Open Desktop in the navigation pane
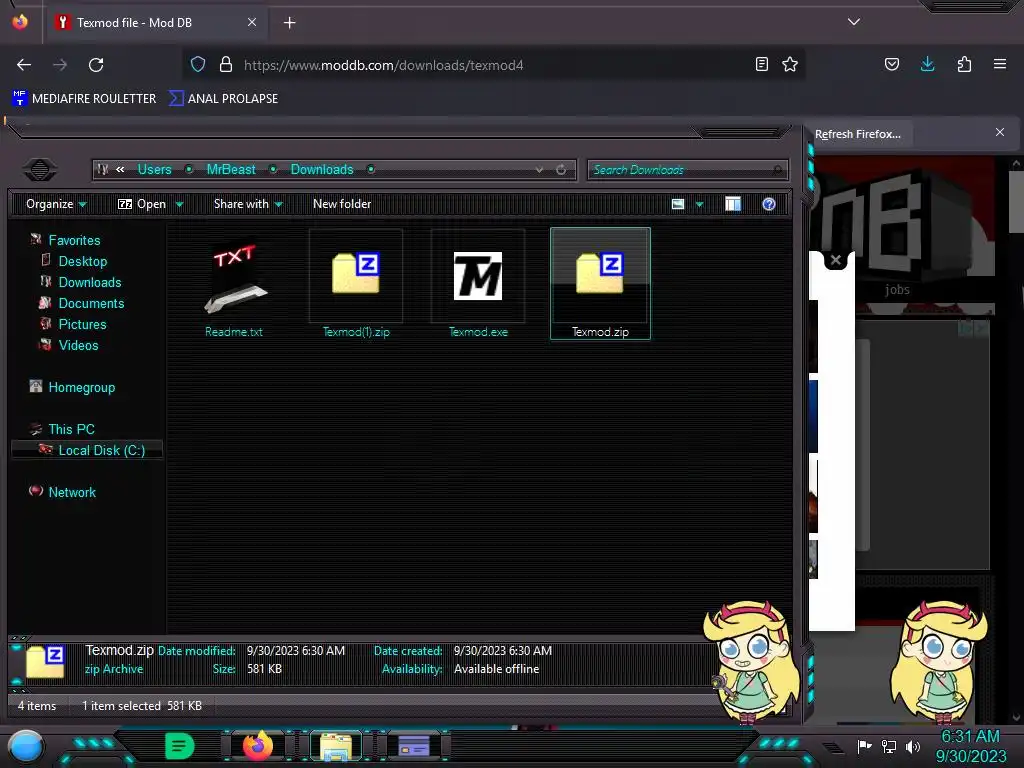The width and height of the screenshot is (1024, 768). [82, 261]
